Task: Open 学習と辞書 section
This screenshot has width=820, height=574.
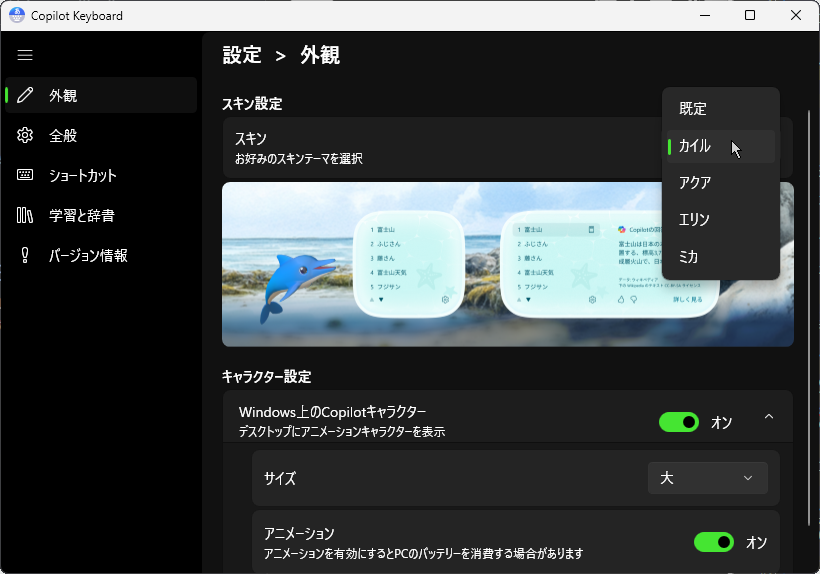Action: pos(101,215)
